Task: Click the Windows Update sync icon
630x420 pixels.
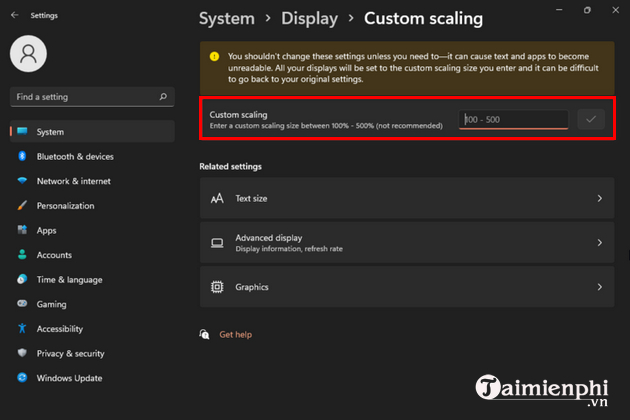Action: tap(22, 377)
